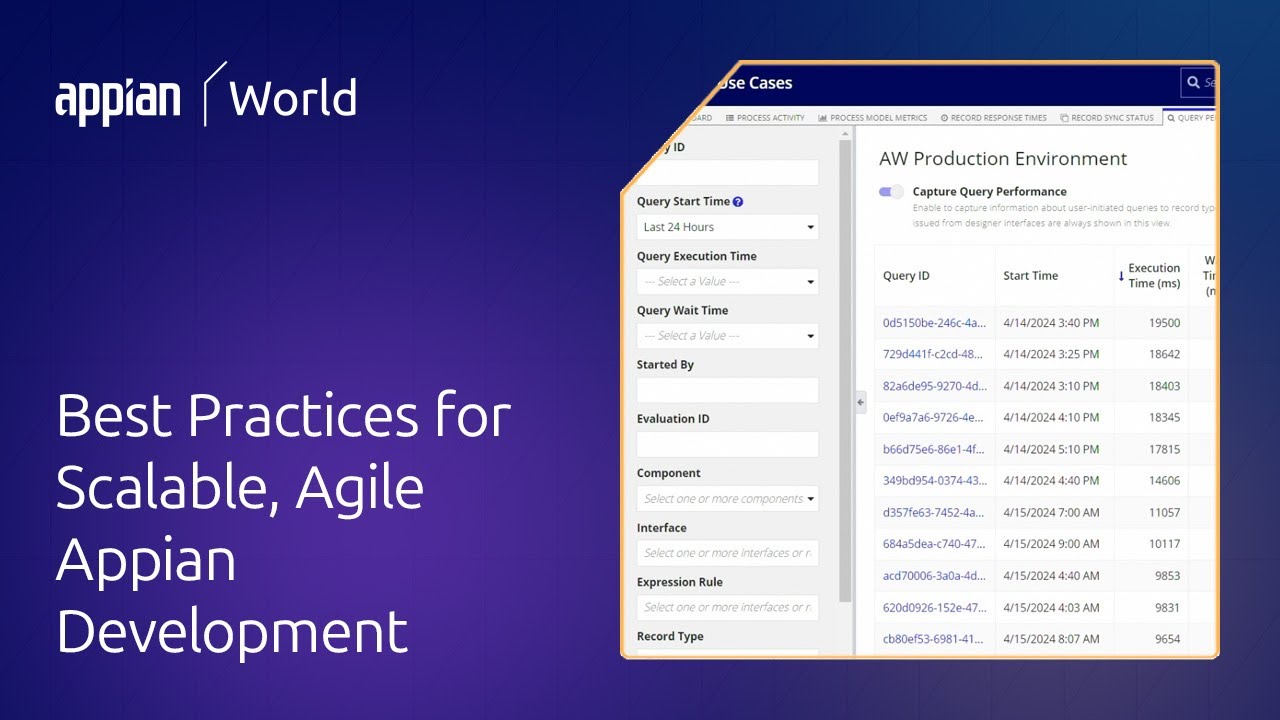Click the Query ID column header
Screen dimensions: 1280x720
906,276
